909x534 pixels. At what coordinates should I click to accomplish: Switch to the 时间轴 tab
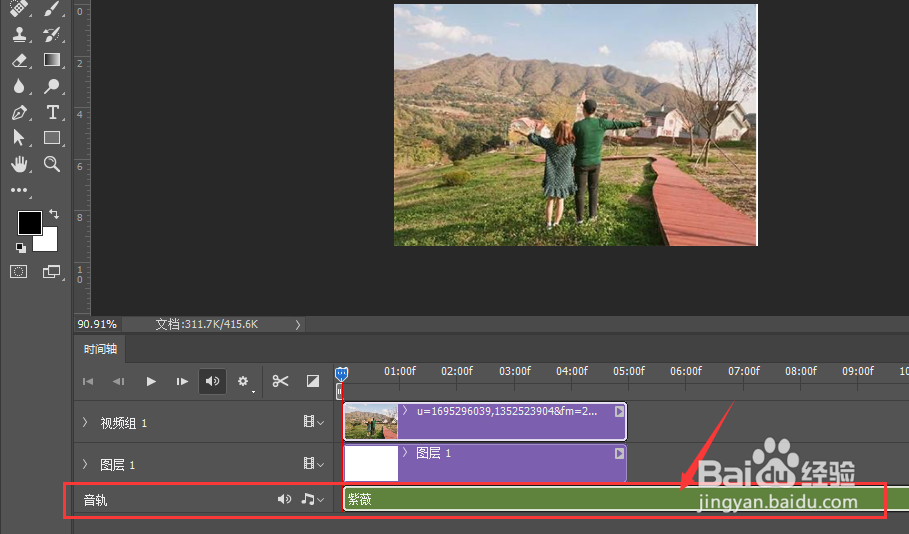[100, 349]
